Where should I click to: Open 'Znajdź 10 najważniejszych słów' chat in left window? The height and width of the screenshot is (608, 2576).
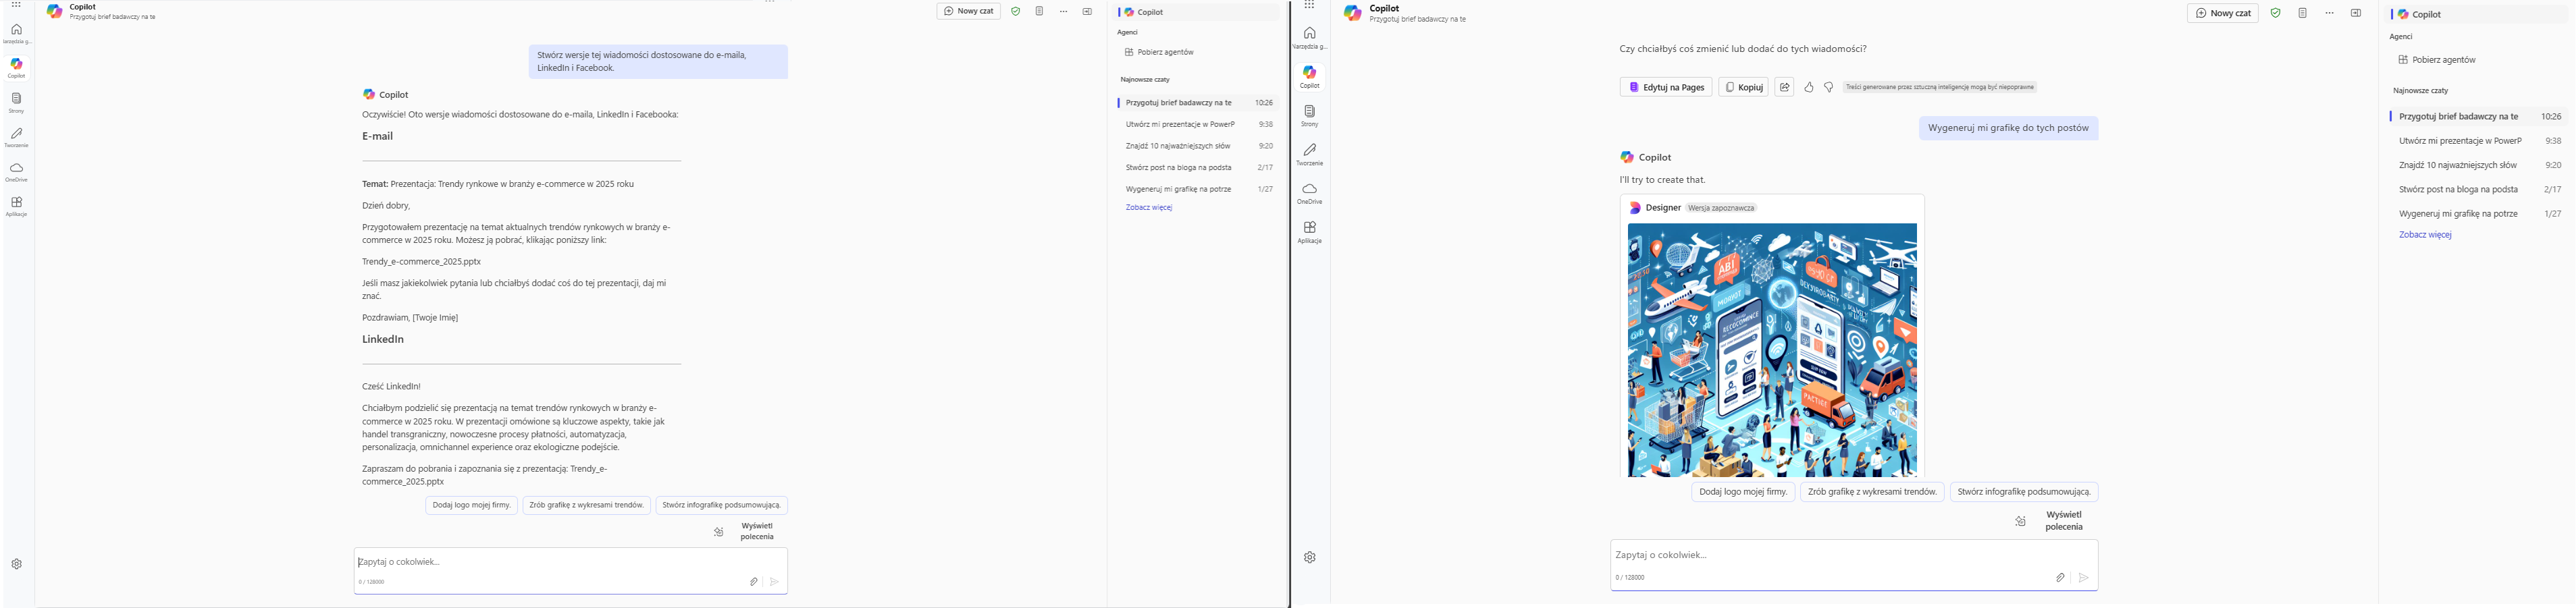tap(1177, 146)
